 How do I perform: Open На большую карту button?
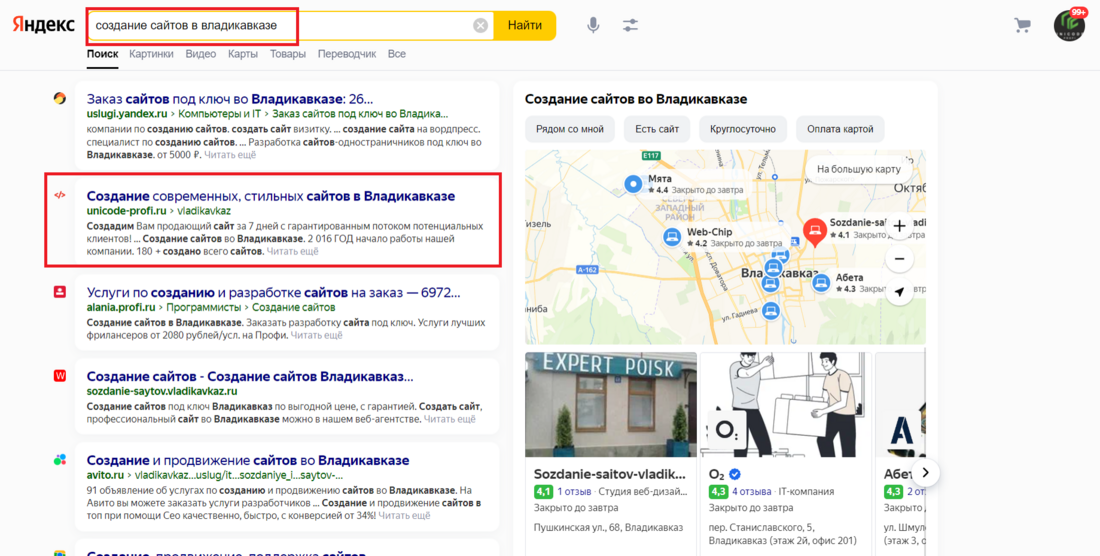[859, 170]
